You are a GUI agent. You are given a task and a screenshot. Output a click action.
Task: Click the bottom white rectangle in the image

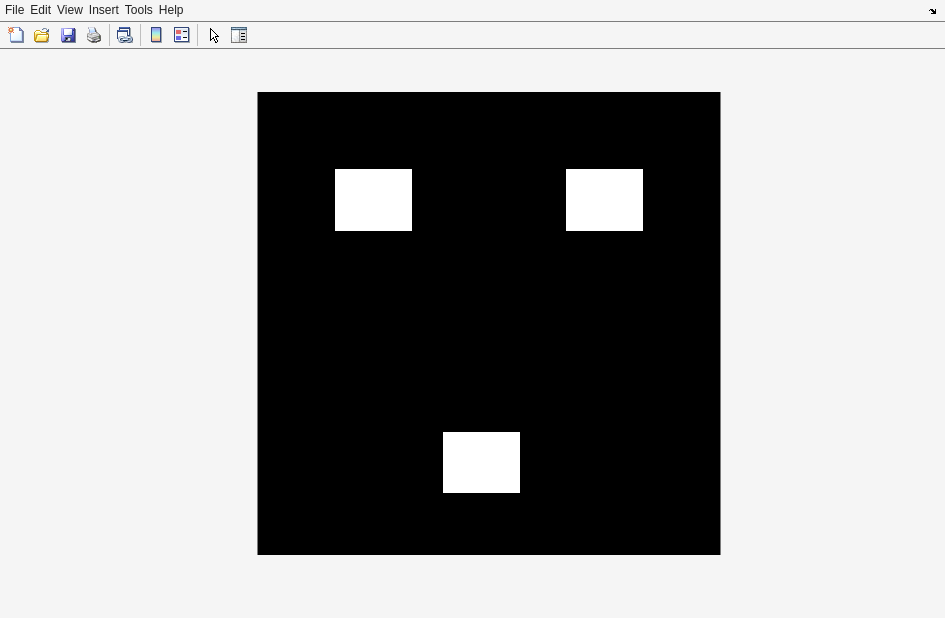[x=481, y=462]
